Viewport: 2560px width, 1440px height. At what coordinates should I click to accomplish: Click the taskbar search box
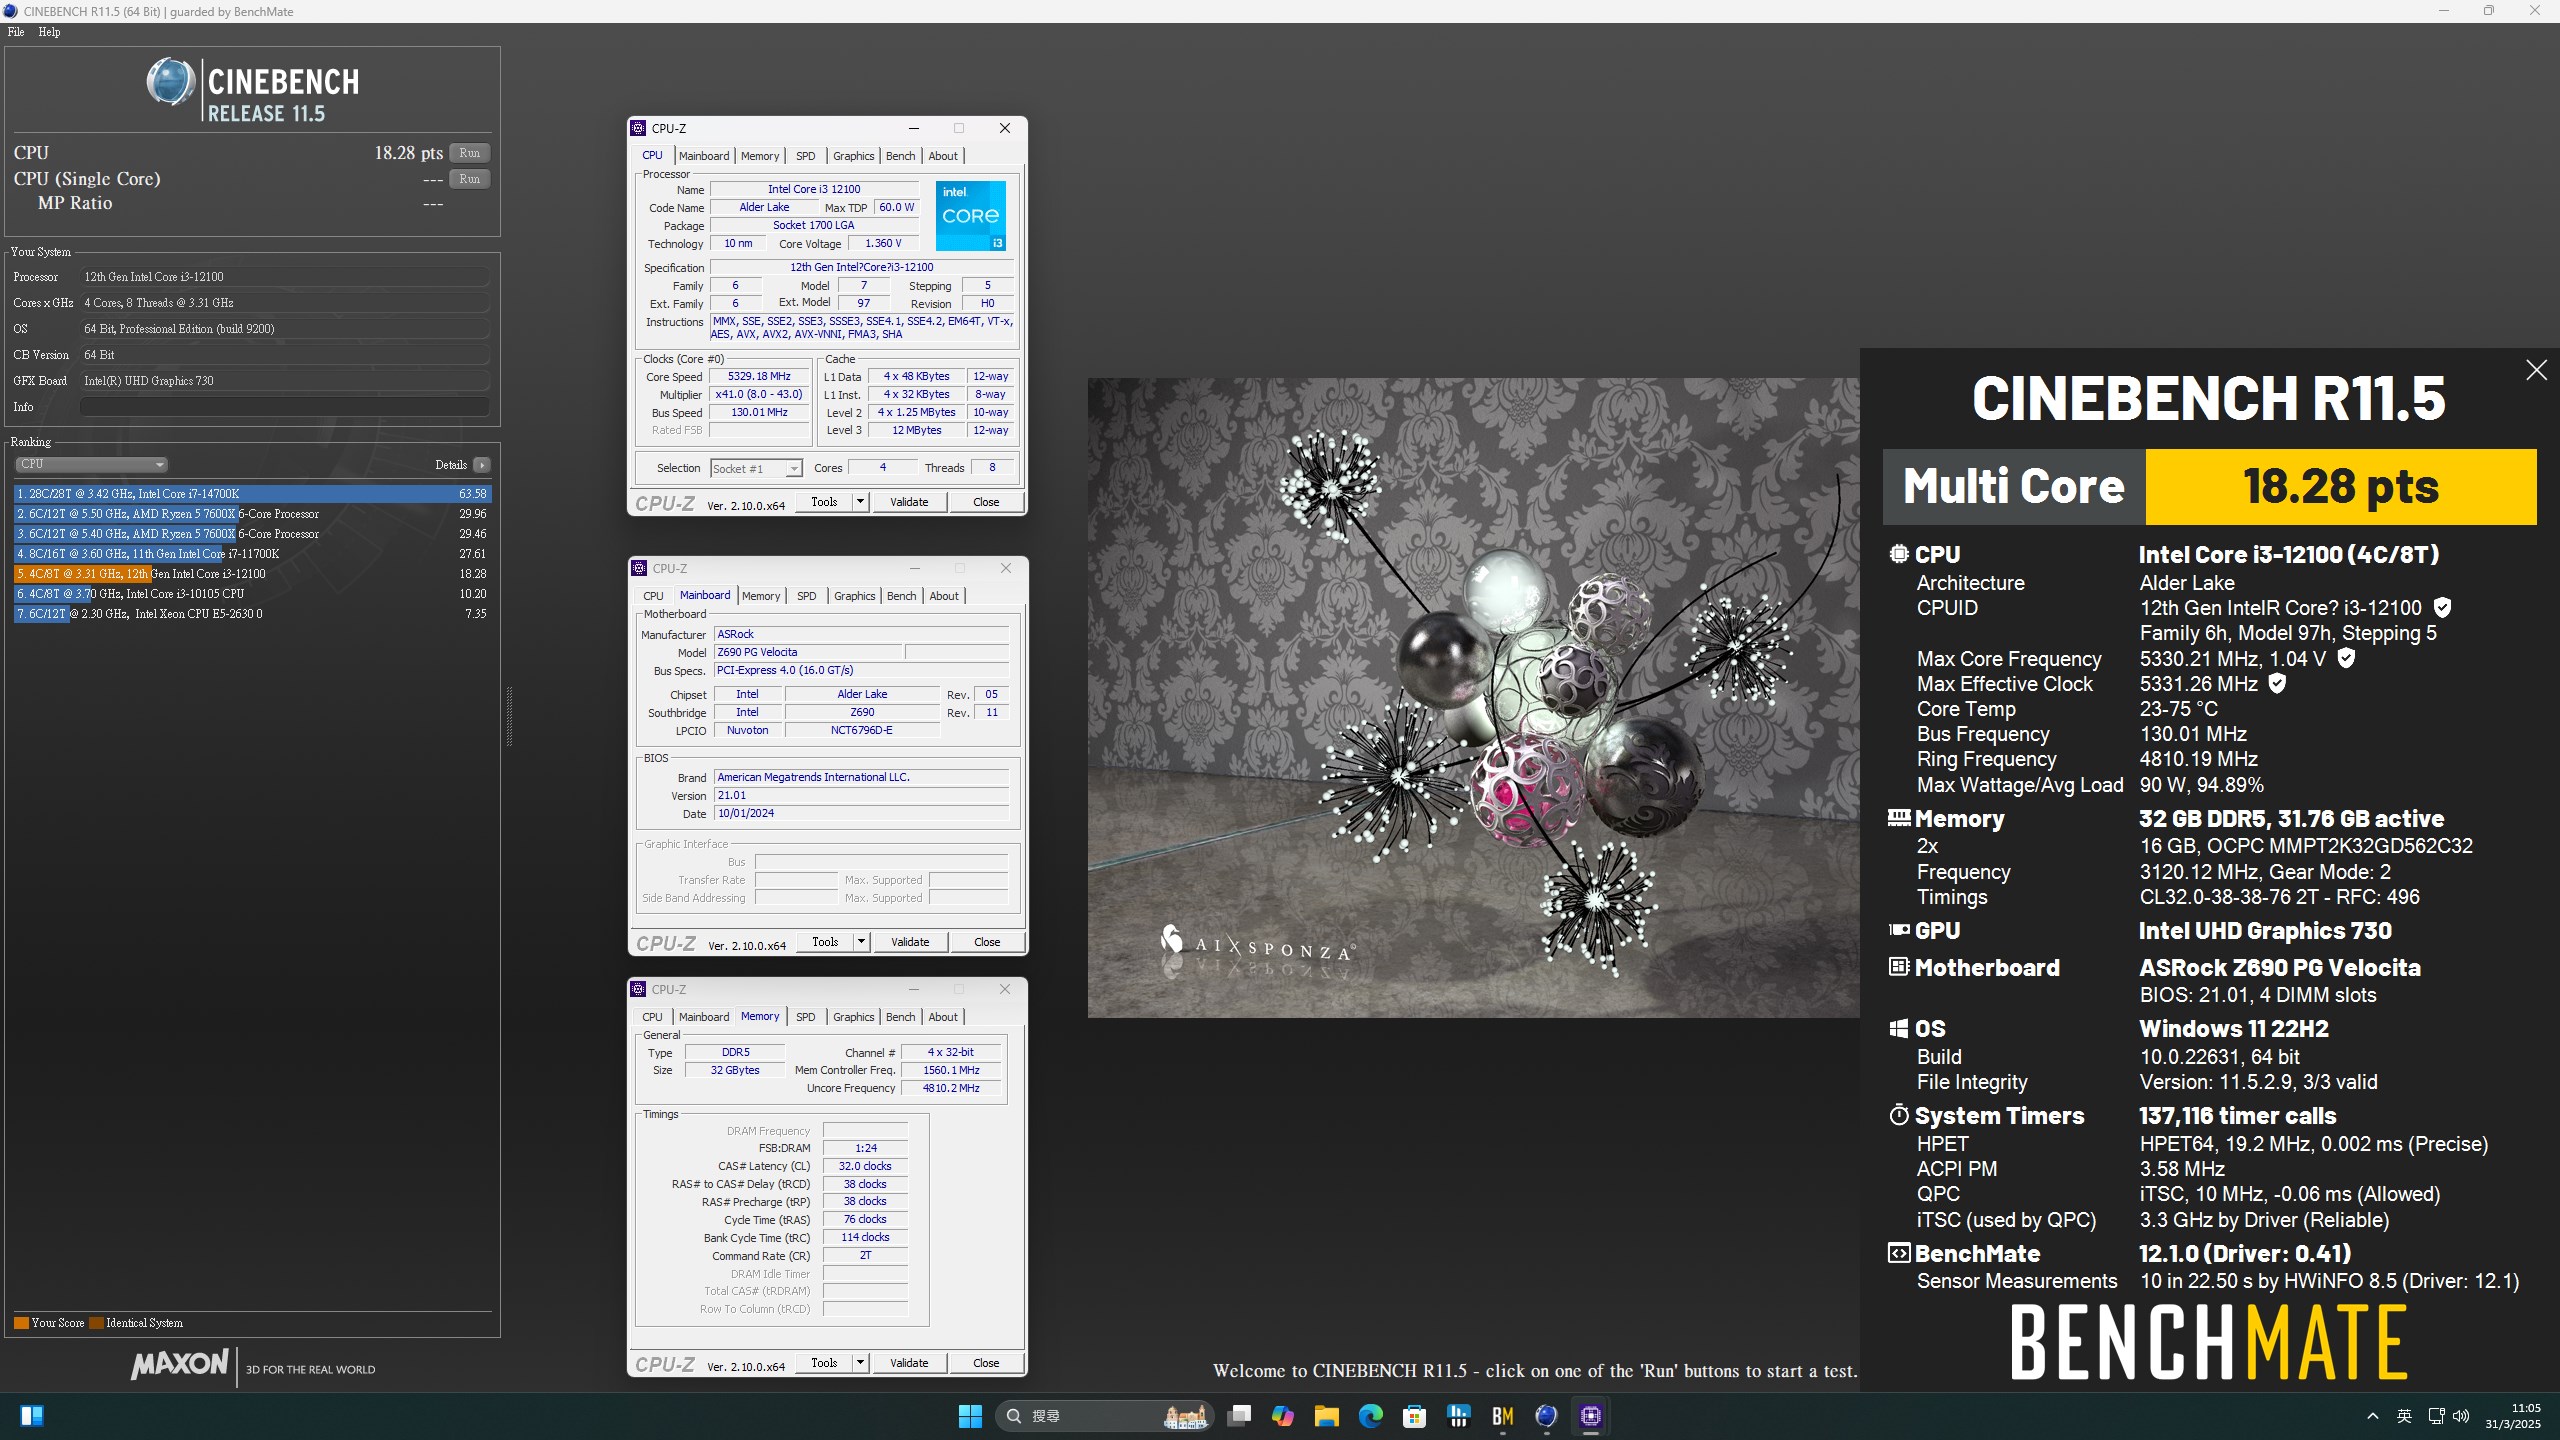[1105, 1416]
